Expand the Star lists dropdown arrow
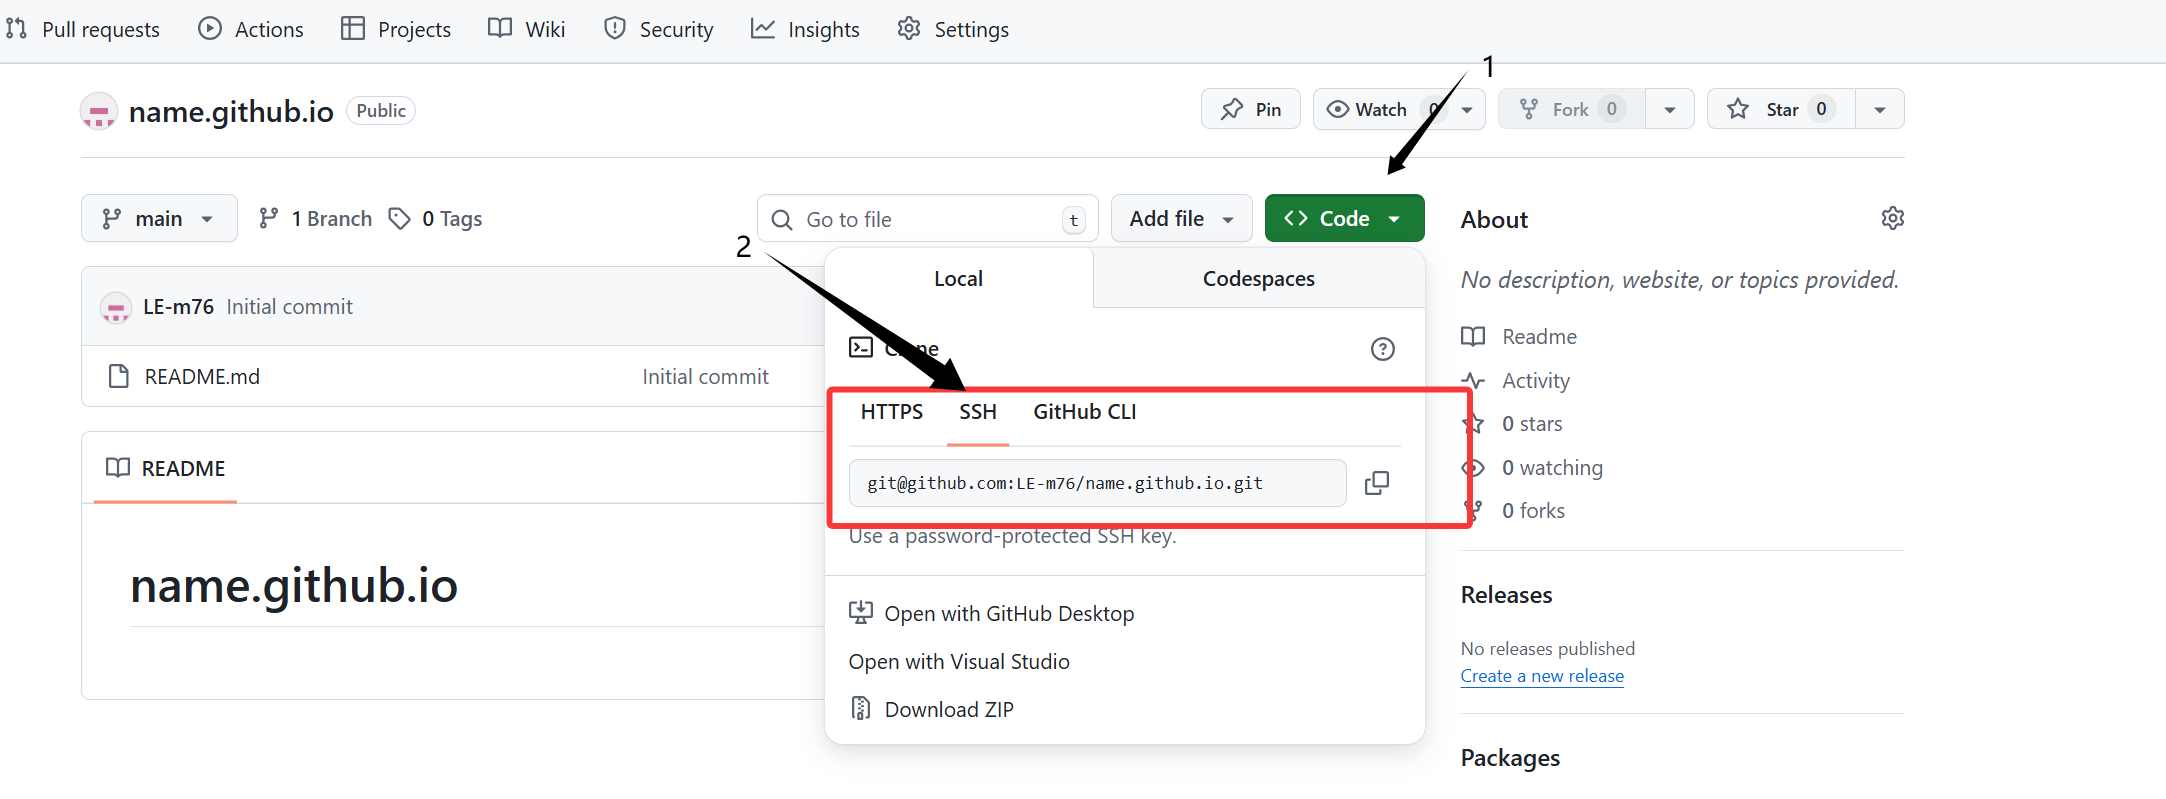Image resolution: width=2166 pixels, height=799 pixels. tap(1879, 109)
